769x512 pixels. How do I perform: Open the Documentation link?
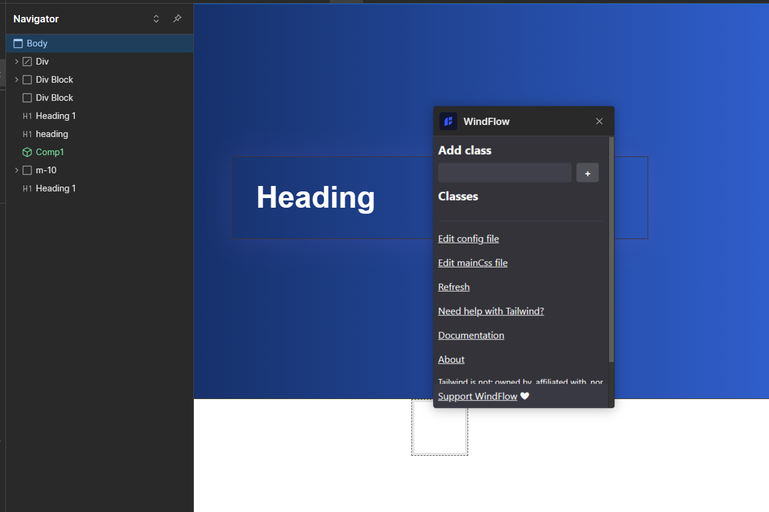[471, 335]
